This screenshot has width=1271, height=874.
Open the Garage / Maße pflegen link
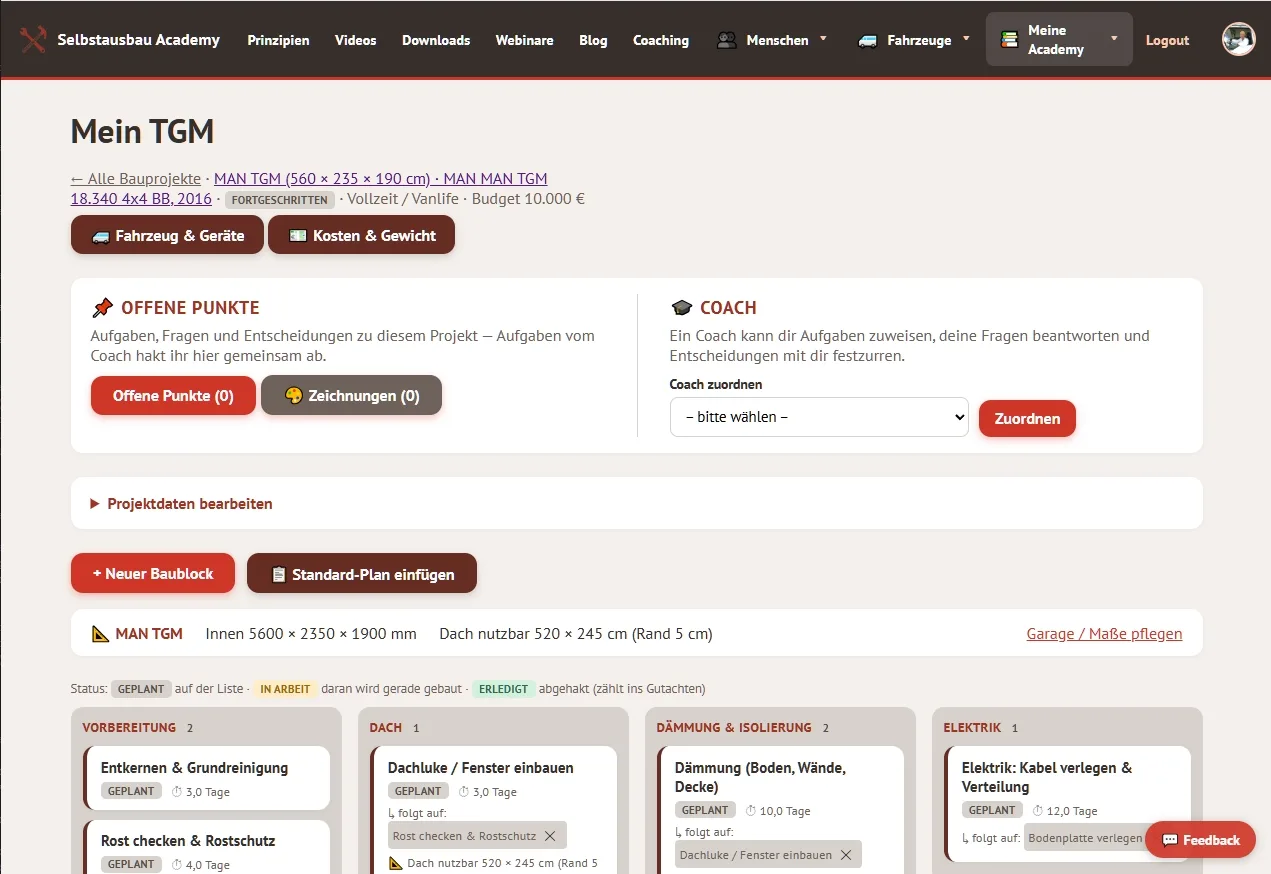1104,634
